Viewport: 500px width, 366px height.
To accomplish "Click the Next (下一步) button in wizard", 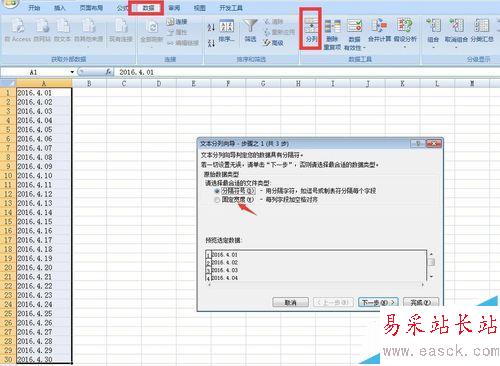I will (378, 303).
